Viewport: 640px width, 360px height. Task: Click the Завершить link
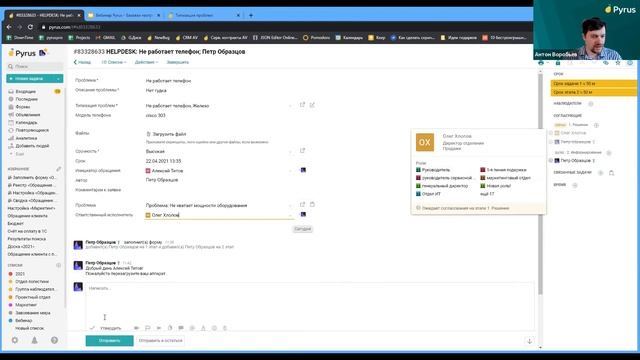(178, 62)
